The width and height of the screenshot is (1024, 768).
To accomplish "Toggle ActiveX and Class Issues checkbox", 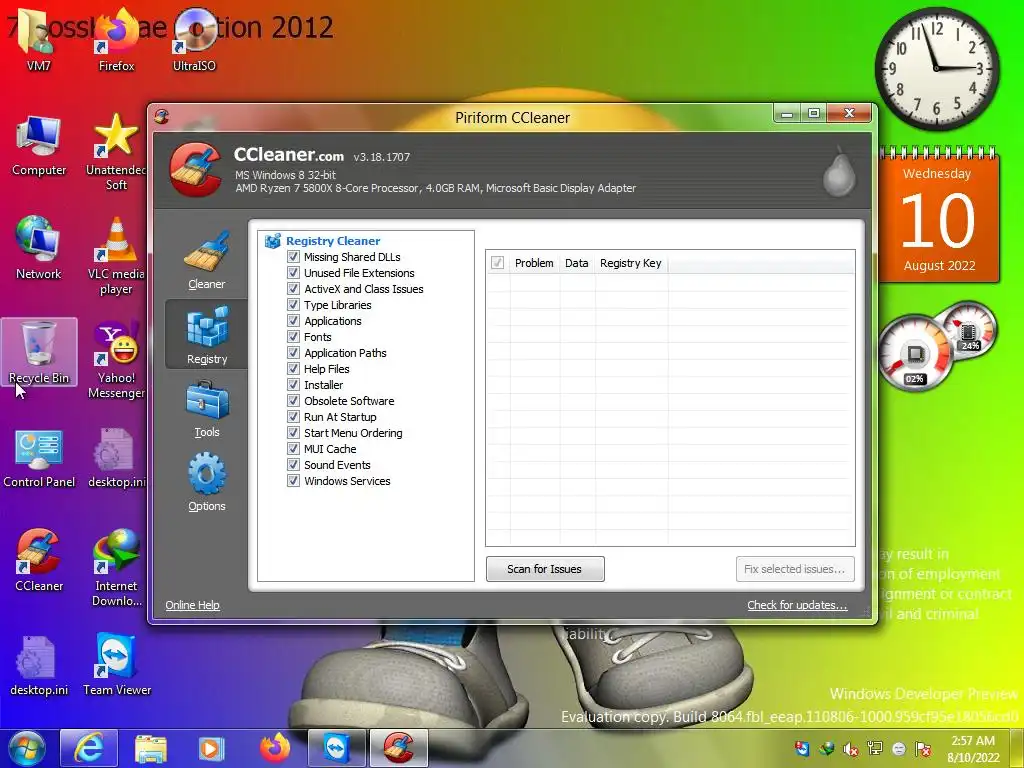I will point(293,289).
